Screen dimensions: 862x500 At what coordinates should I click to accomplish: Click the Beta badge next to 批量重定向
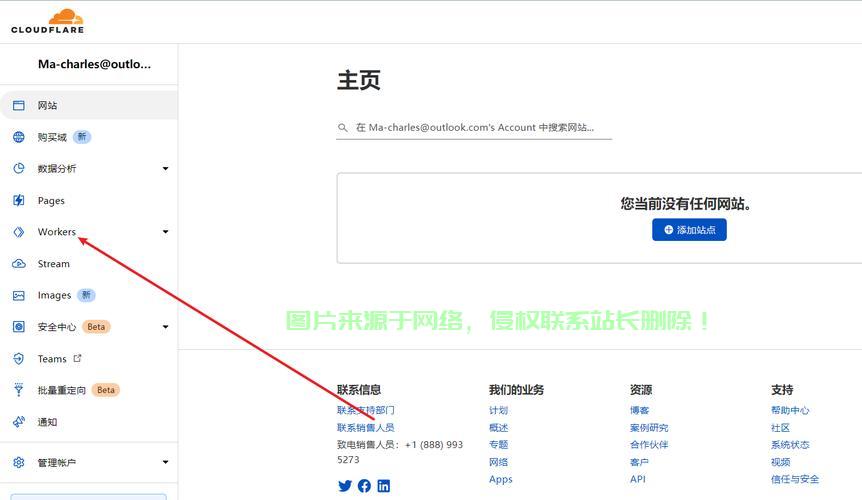(106, 390)
